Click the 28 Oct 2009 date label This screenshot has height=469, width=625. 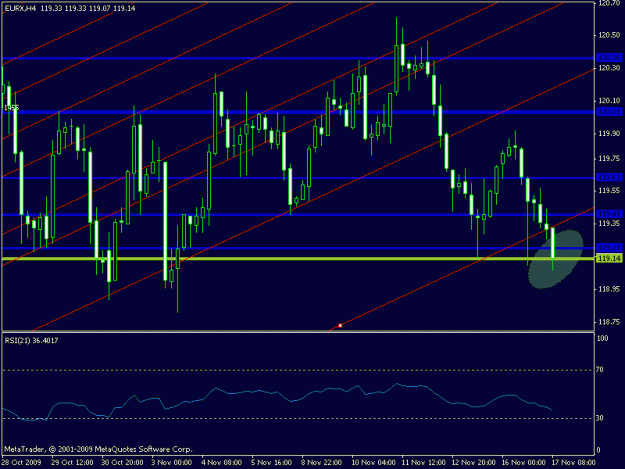click(x=21, y=463)
